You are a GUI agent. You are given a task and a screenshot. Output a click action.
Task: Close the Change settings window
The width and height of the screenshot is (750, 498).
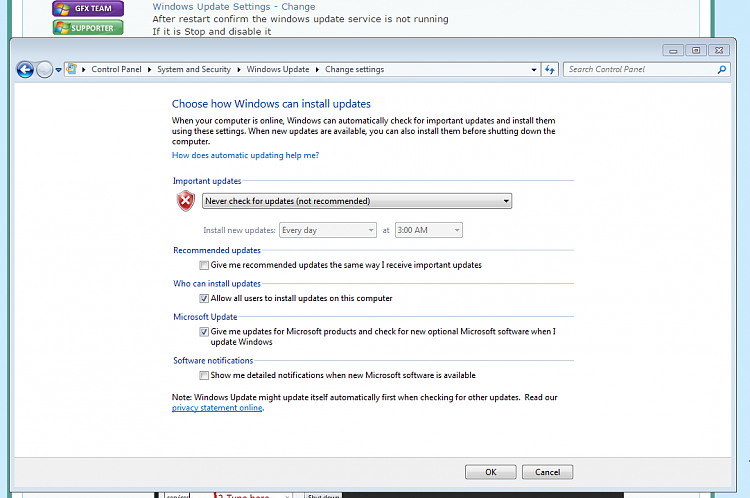[719, 50]
